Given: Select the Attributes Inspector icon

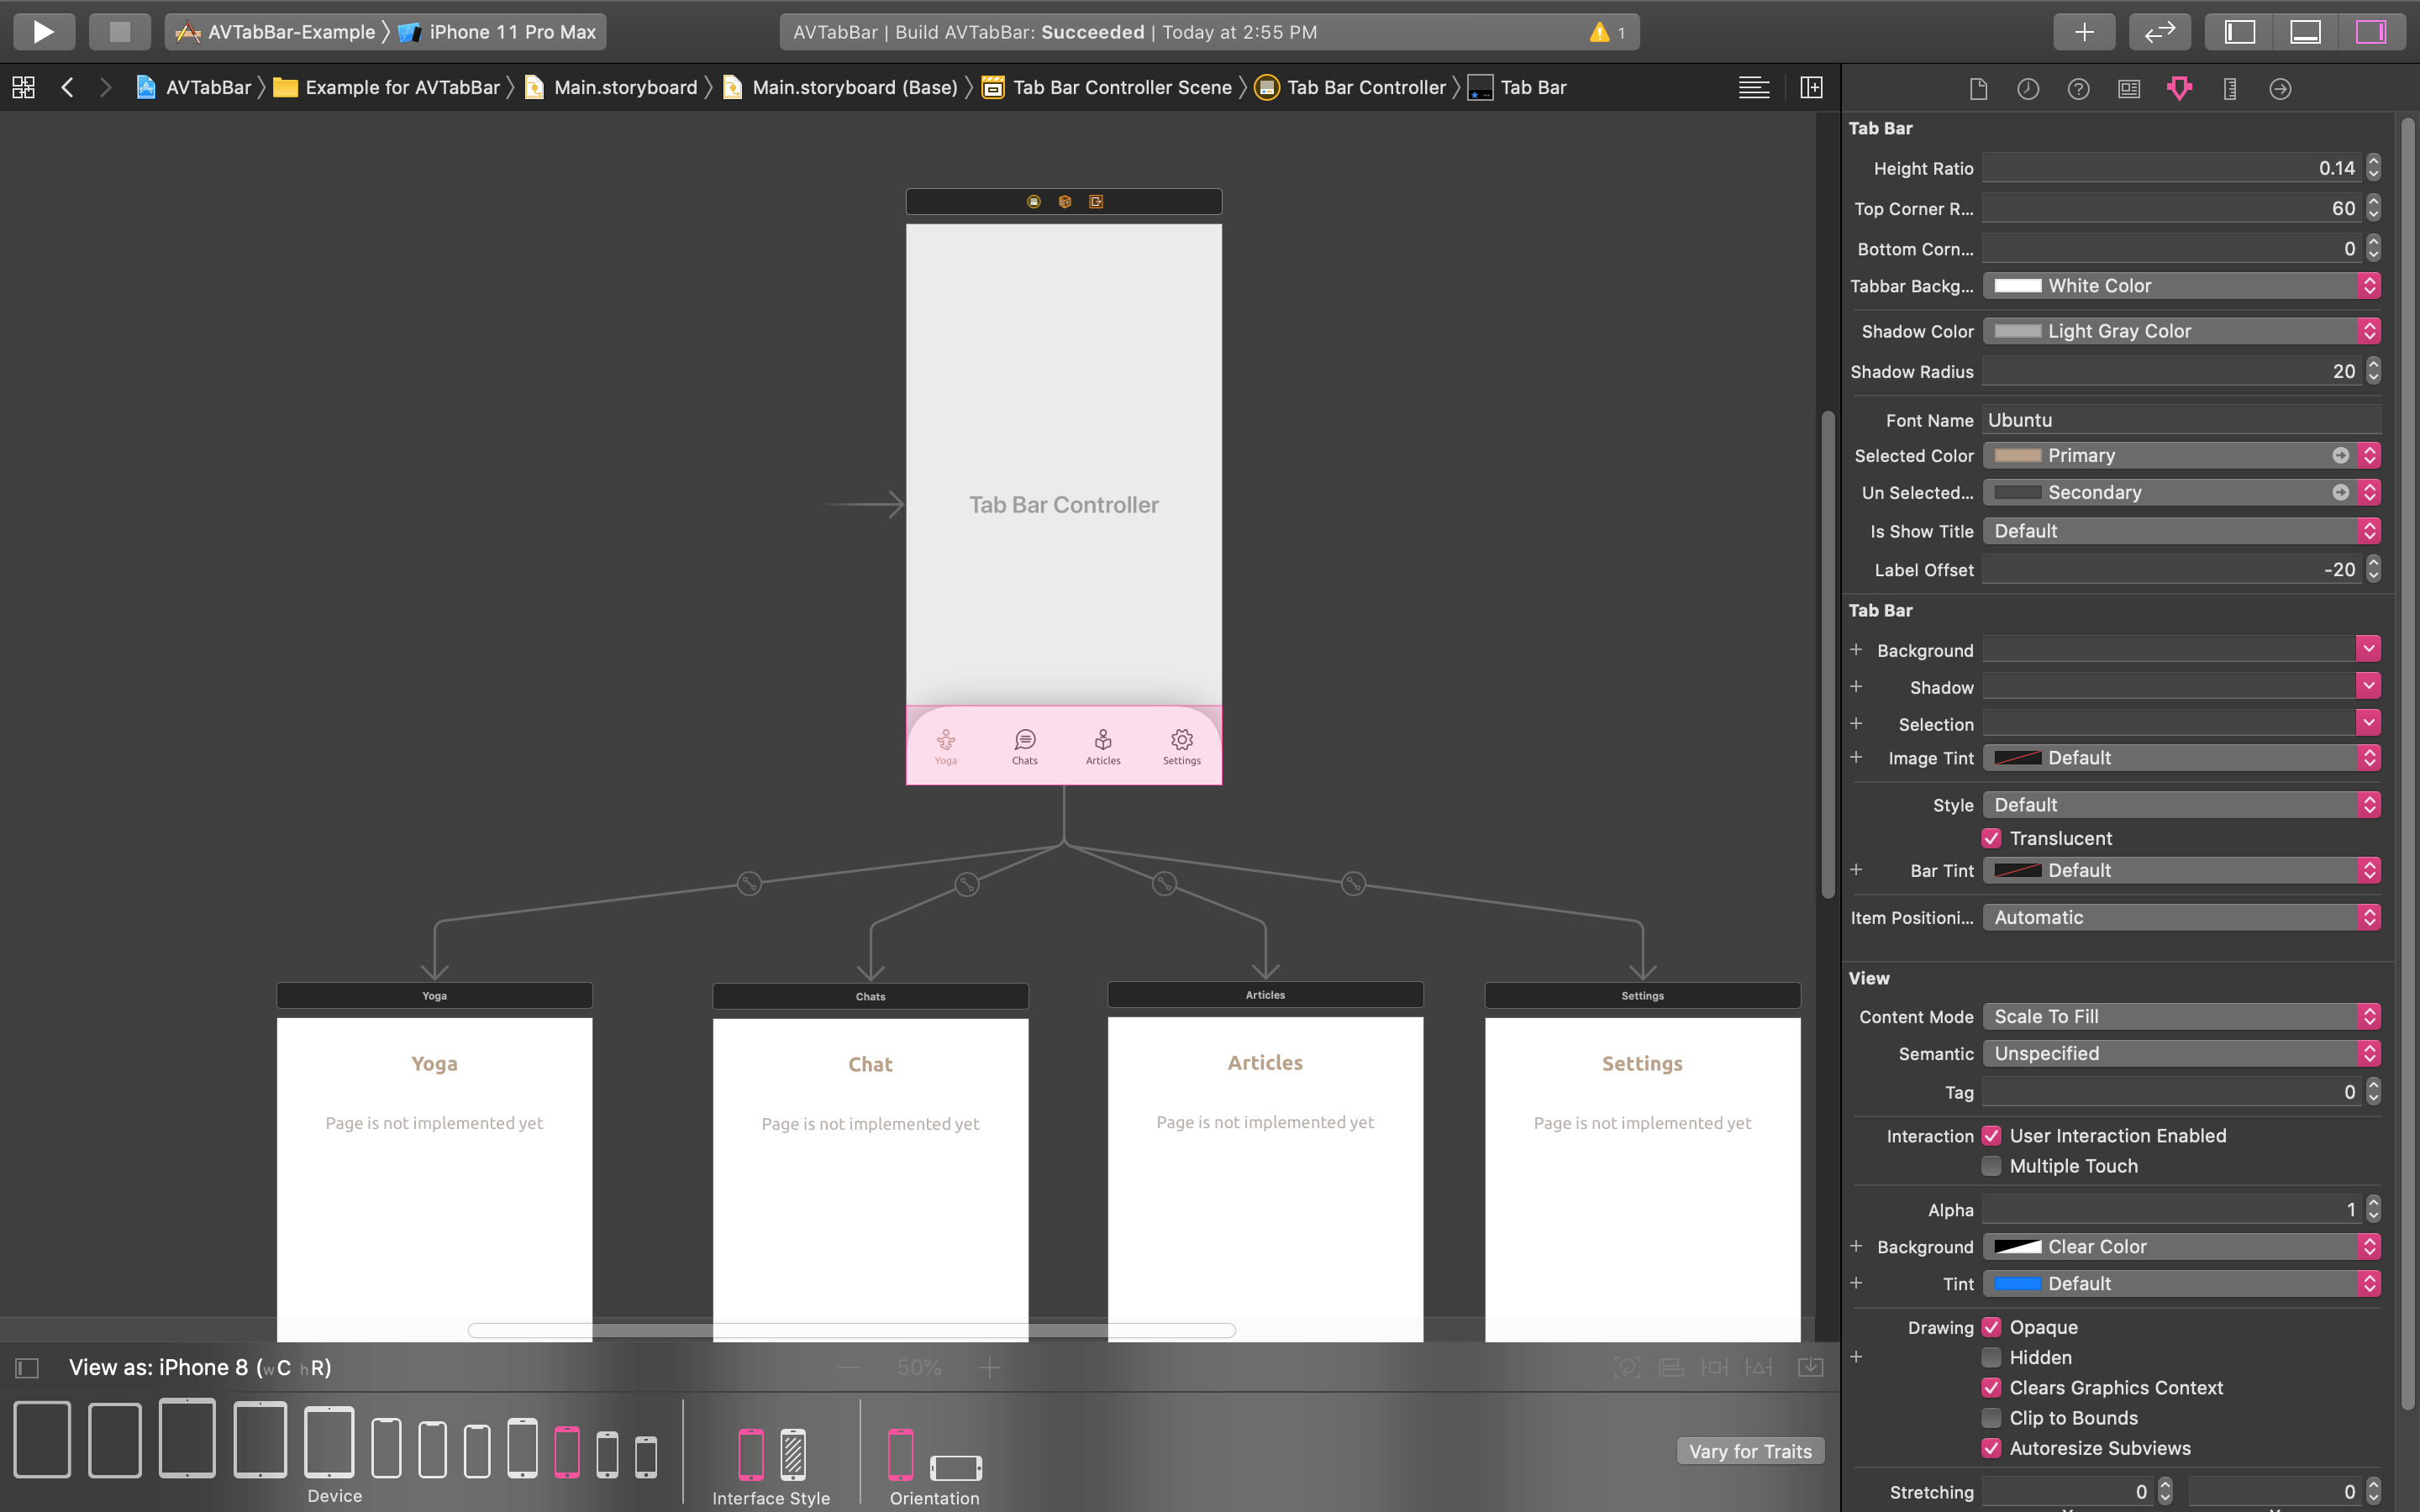Looking at the screenshot, I should click(x=2178, y=89).
